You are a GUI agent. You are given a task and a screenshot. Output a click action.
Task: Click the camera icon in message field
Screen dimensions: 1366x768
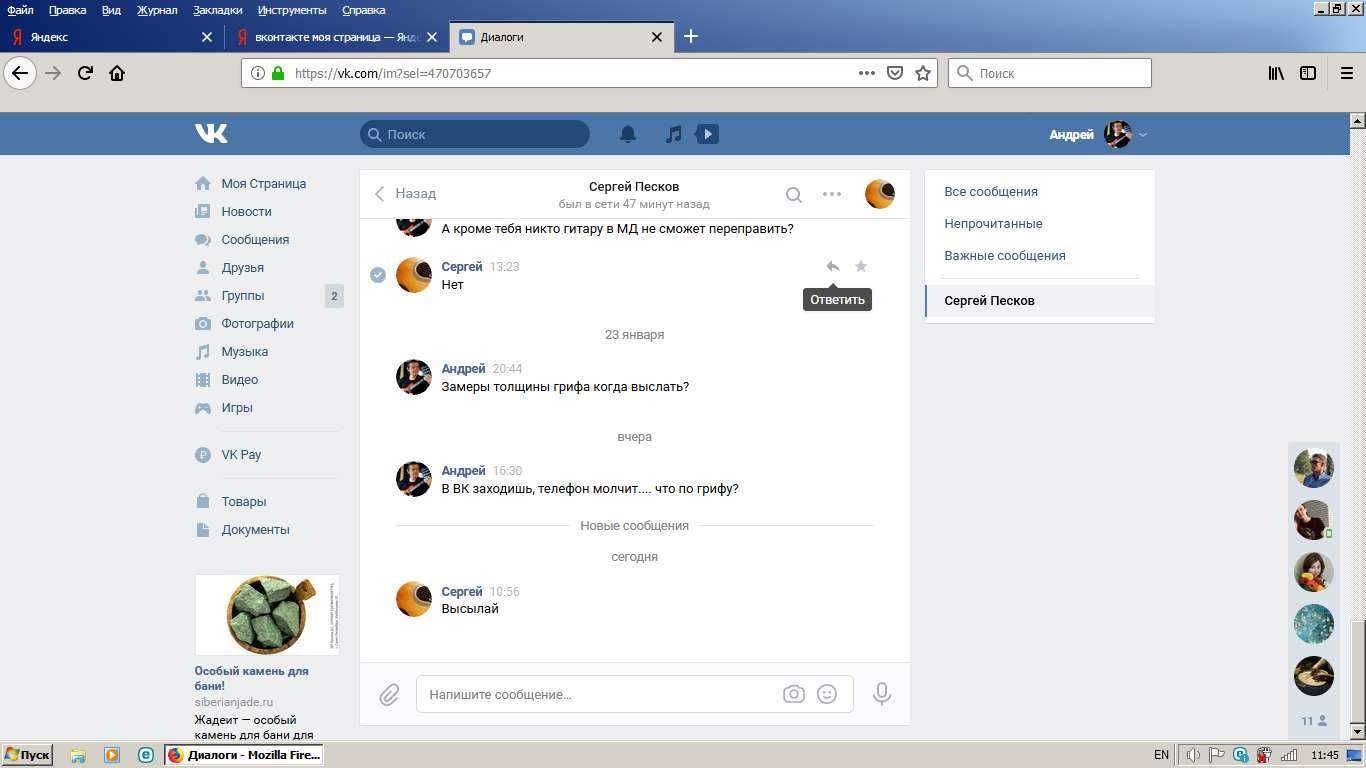click(793, 694)
